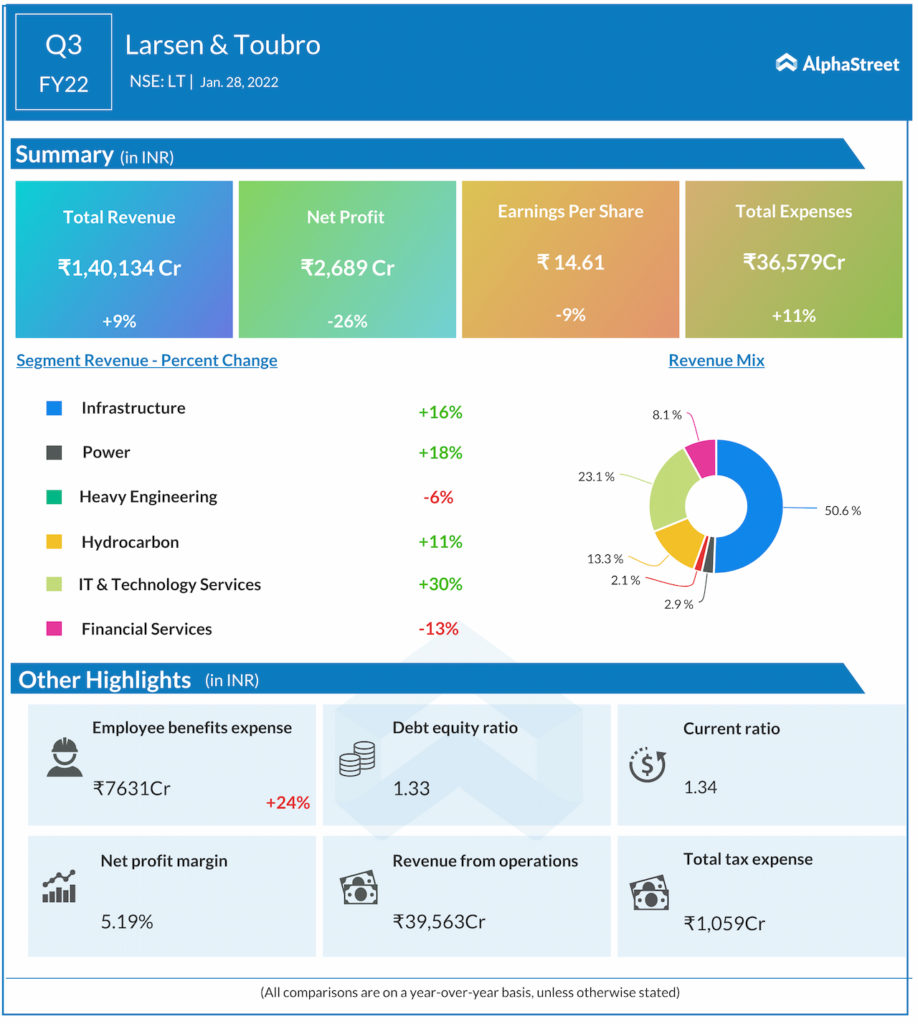Click the hard-hat employee benefits icon

click(x=65, y=758)
